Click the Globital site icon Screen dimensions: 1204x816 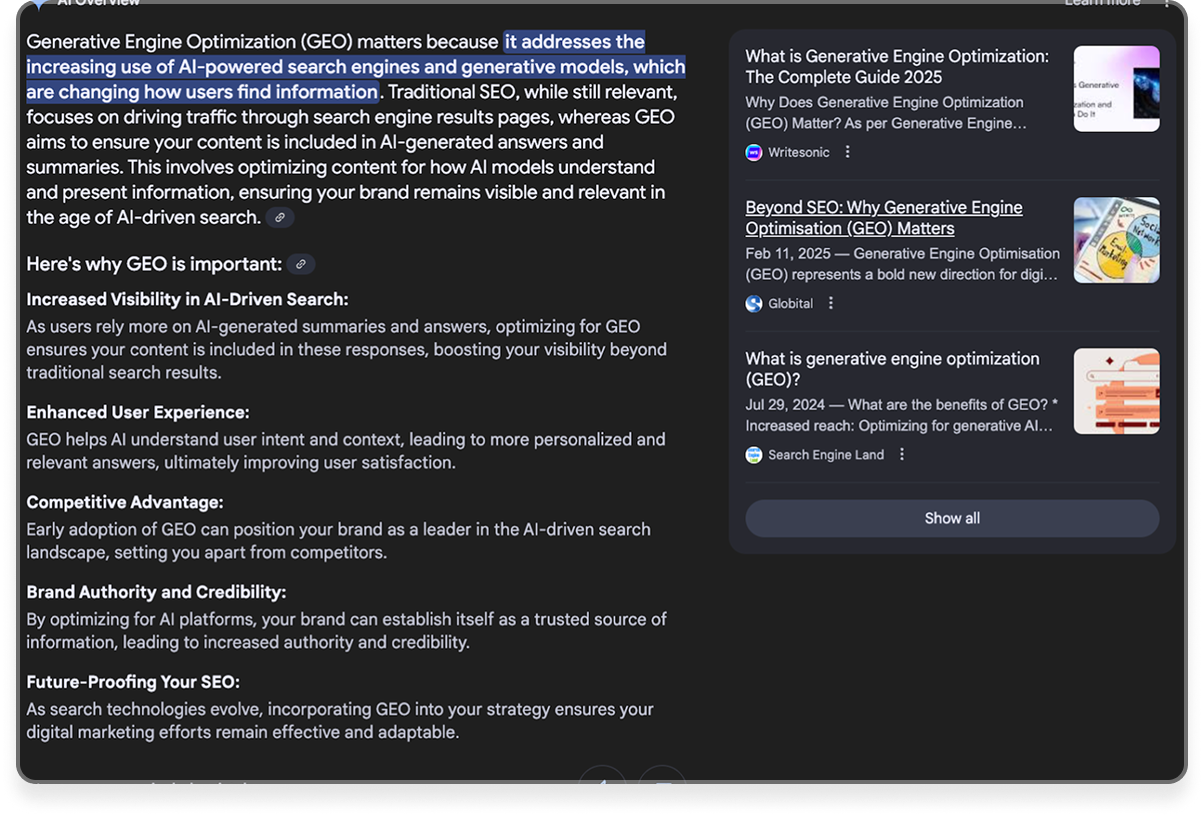[752, 302]
